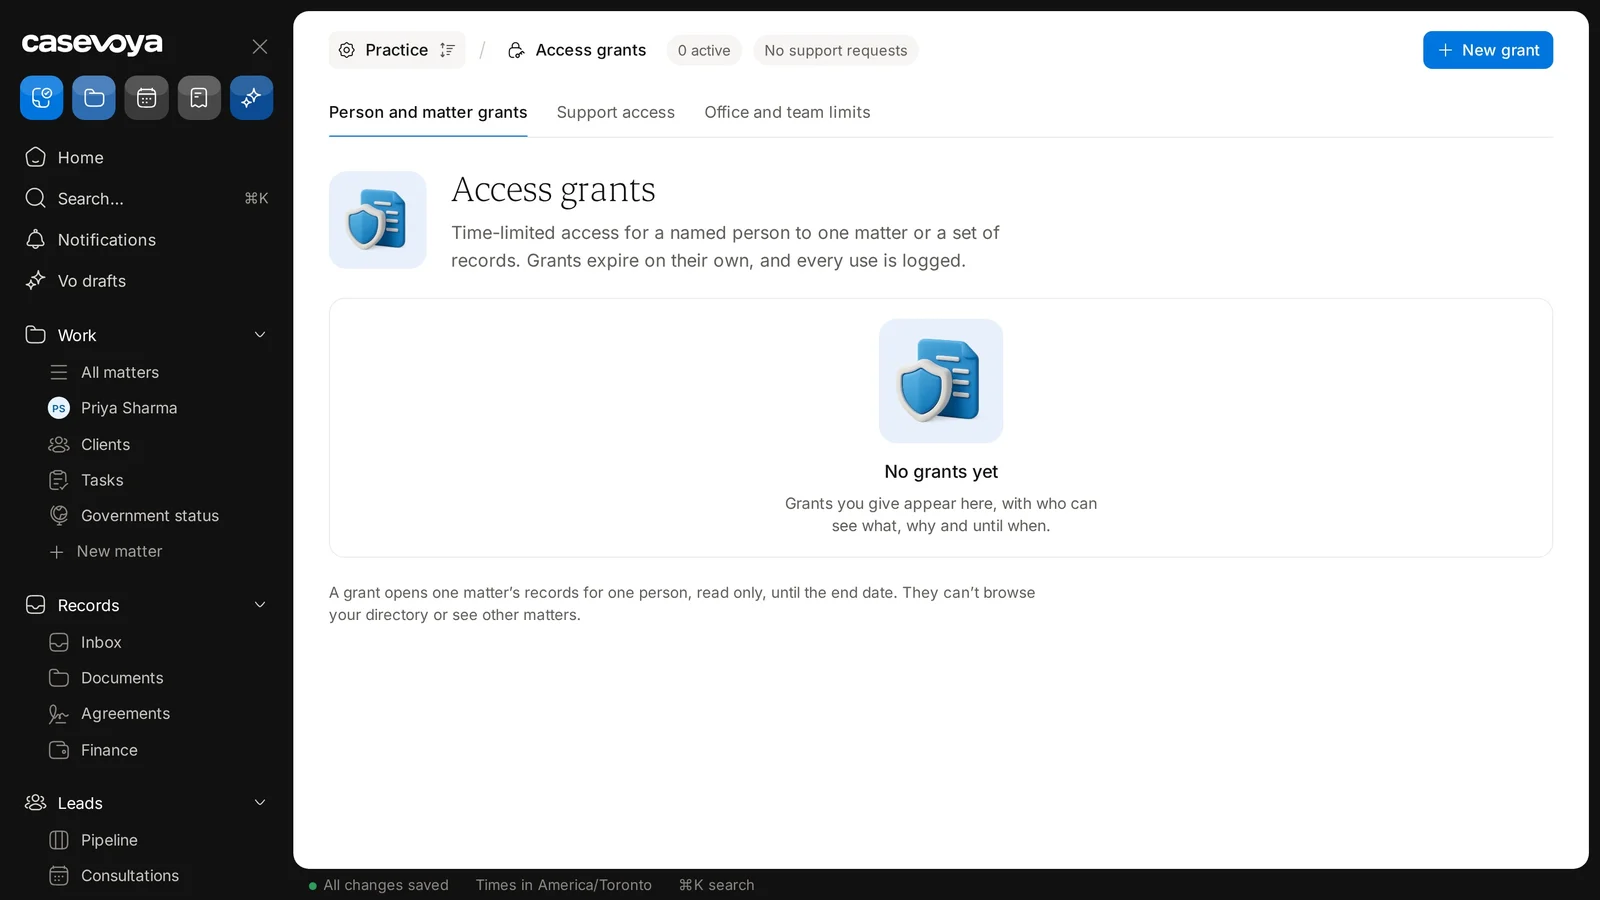The height and width of the screenshot is (900, 1600).
Task: Click the Leads people icon
Action: coord(36,803)
